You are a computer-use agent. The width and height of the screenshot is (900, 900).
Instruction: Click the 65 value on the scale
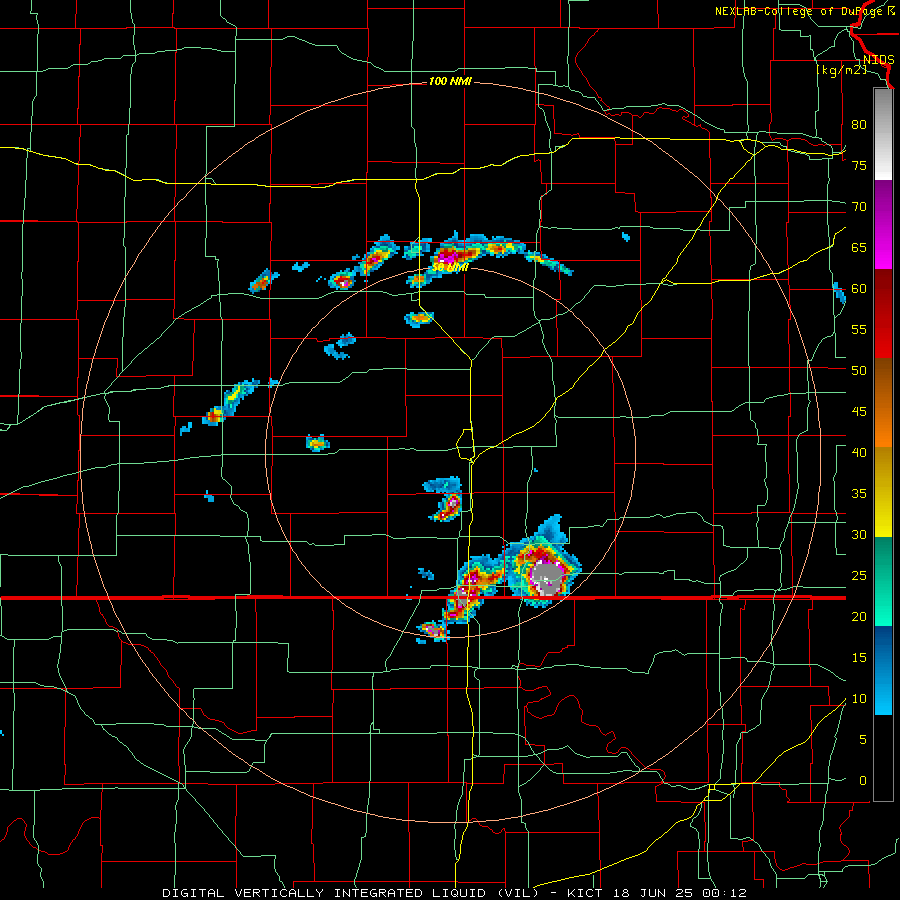[859, 247]
